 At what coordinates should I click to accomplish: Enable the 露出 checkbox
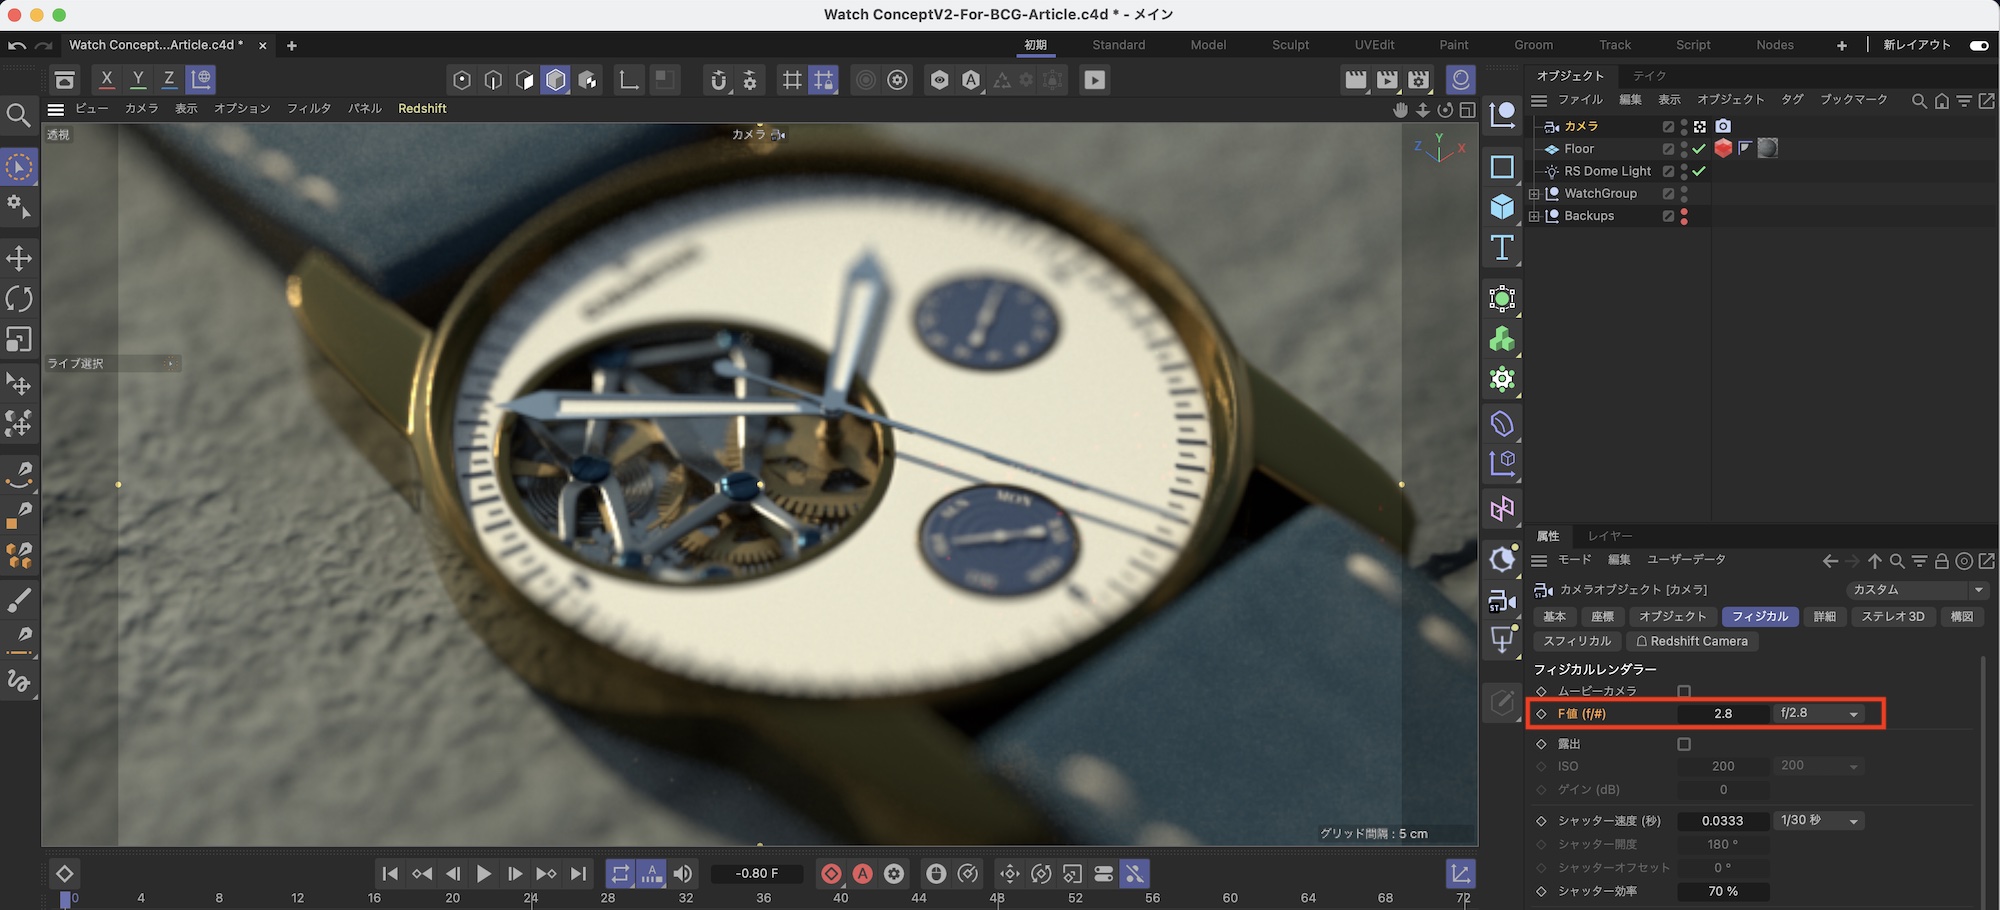pyautogui.click(x=1684, y=744)
